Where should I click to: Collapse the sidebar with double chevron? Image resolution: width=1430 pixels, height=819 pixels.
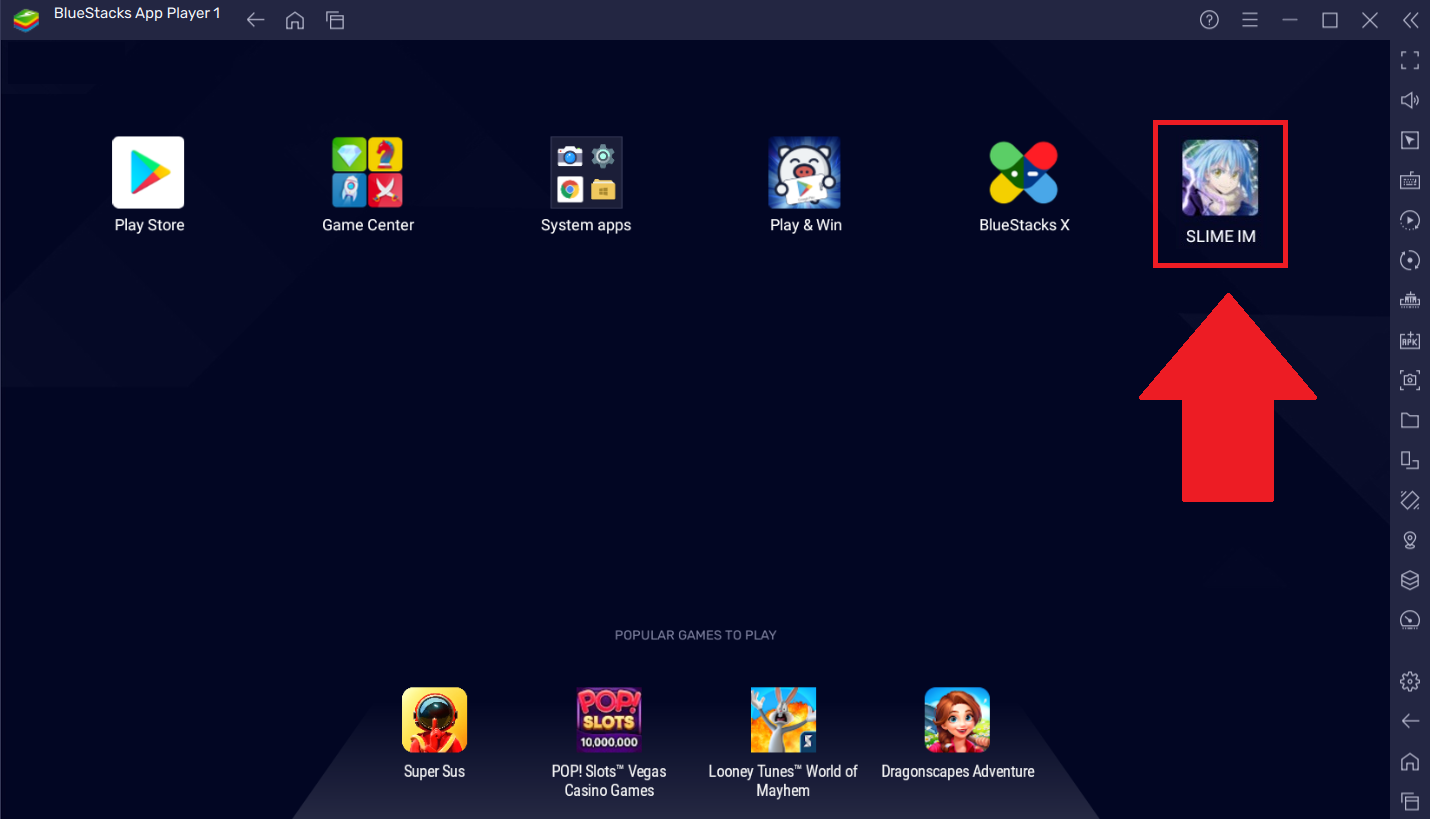click(1410, 20)
